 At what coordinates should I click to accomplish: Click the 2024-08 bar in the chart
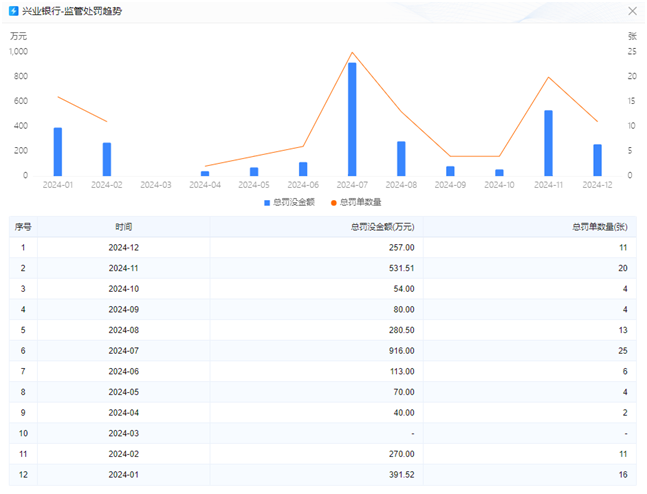[x=401, y=158]
